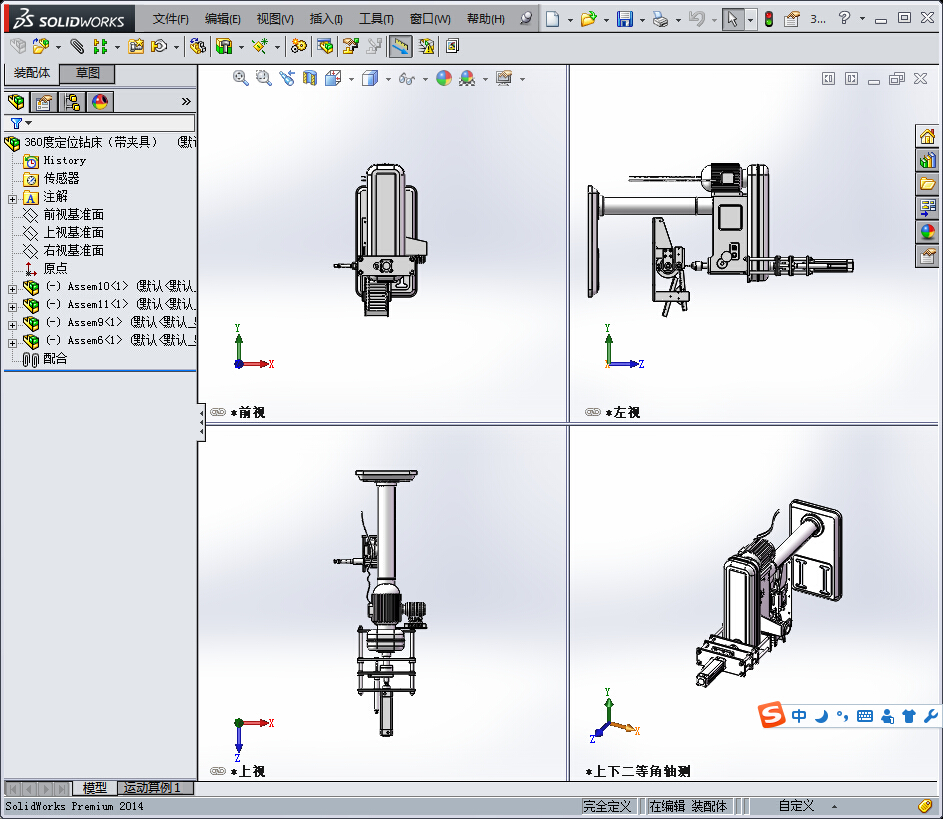
Task: Click the Zoom to Area icon
Action: [x=263, y=78]
